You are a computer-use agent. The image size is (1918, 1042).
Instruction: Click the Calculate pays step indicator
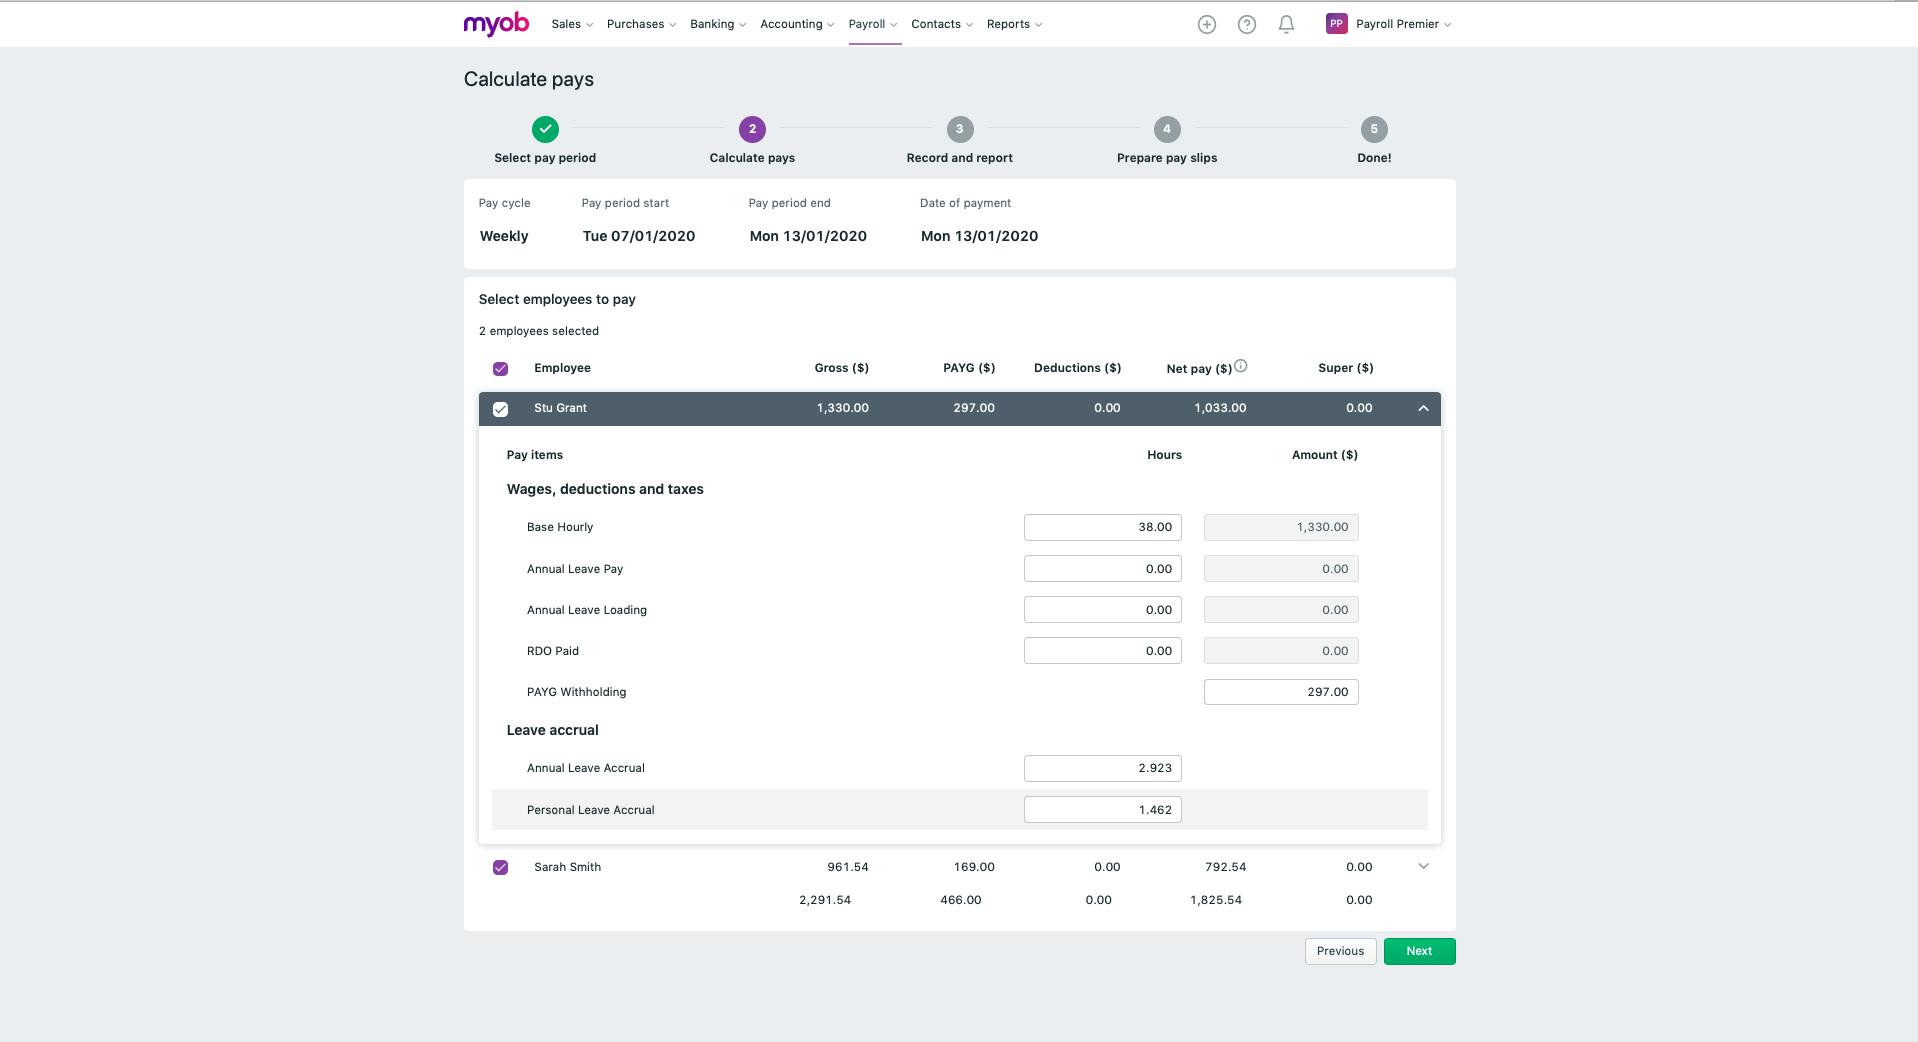[751, 128]
